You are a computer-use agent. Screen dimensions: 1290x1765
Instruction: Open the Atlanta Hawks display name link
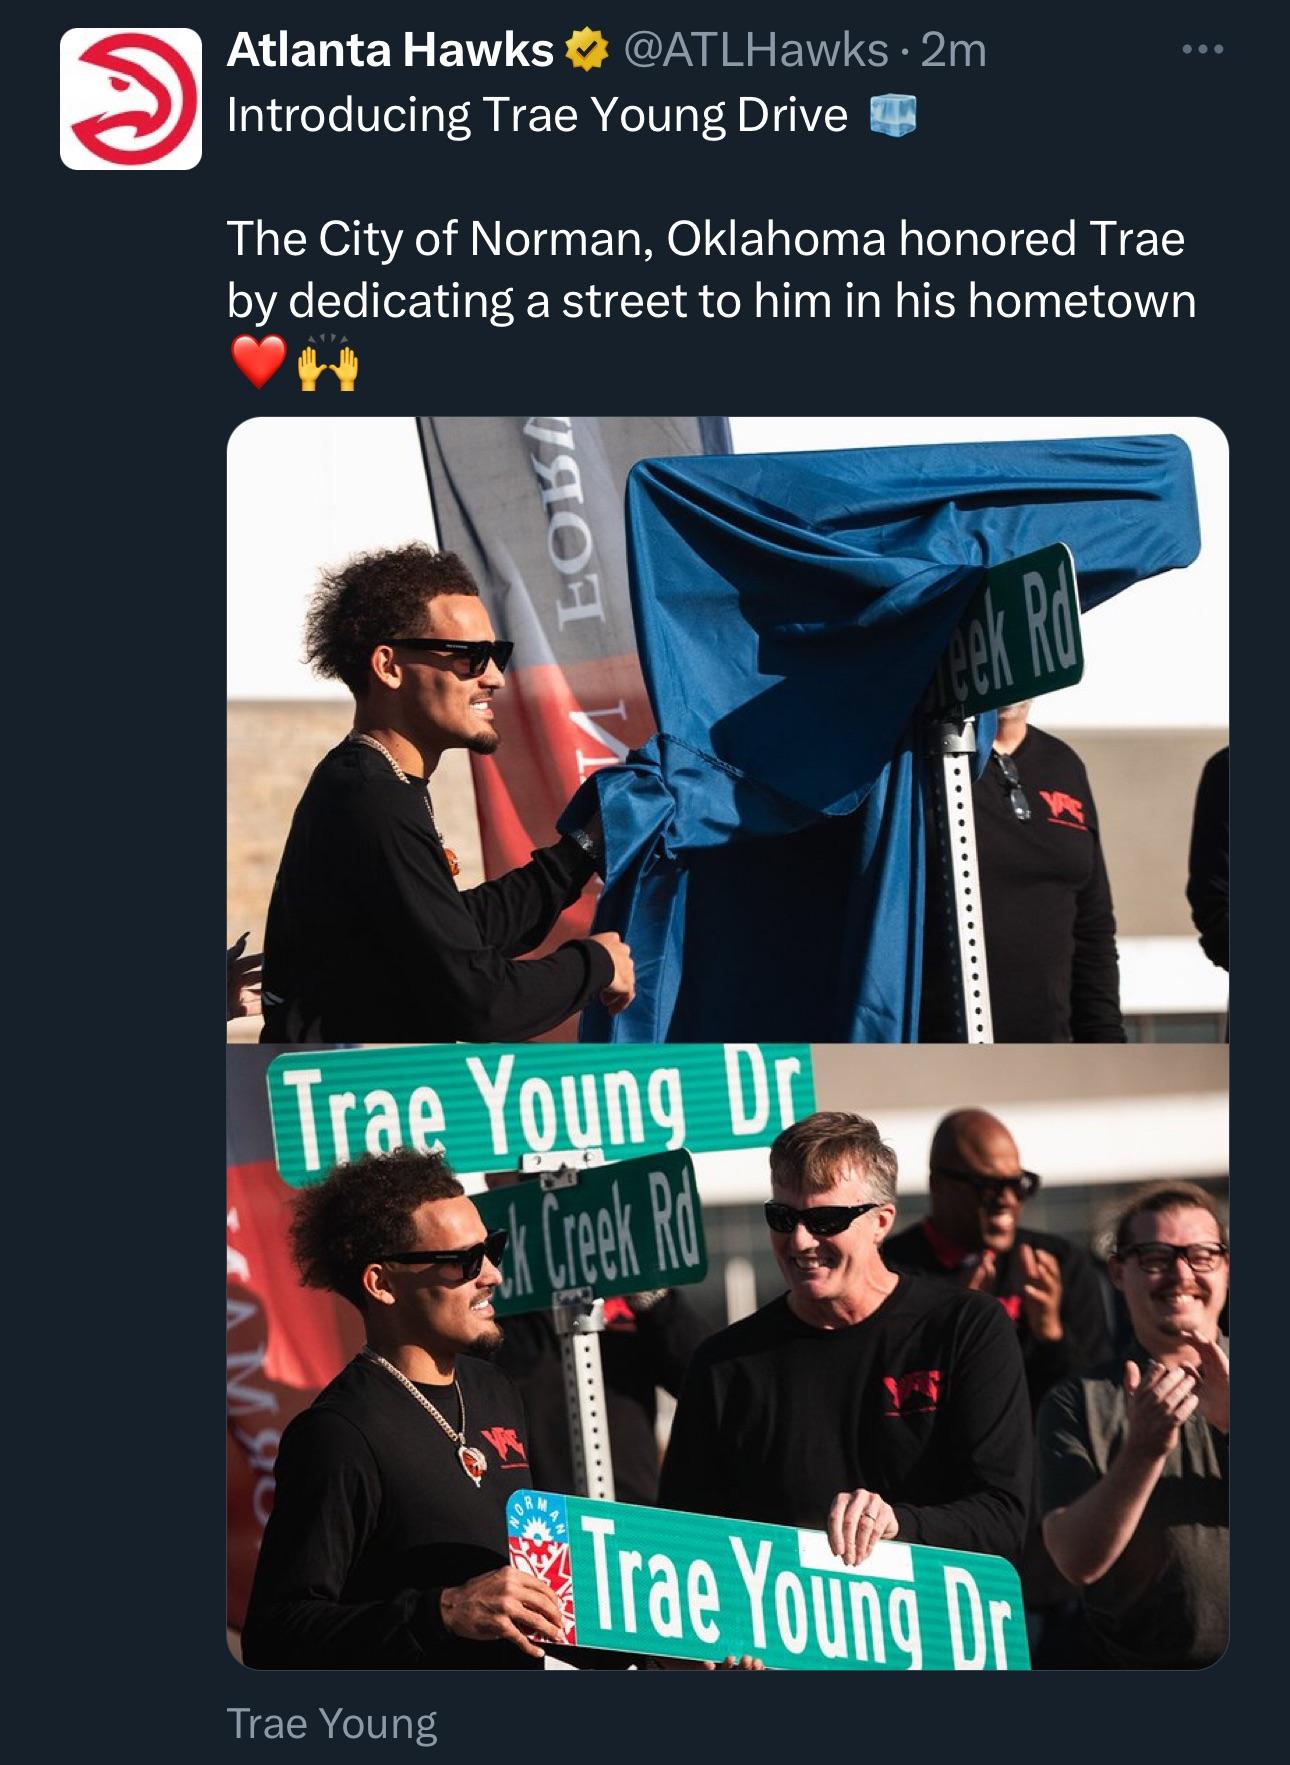pos(390,50)
